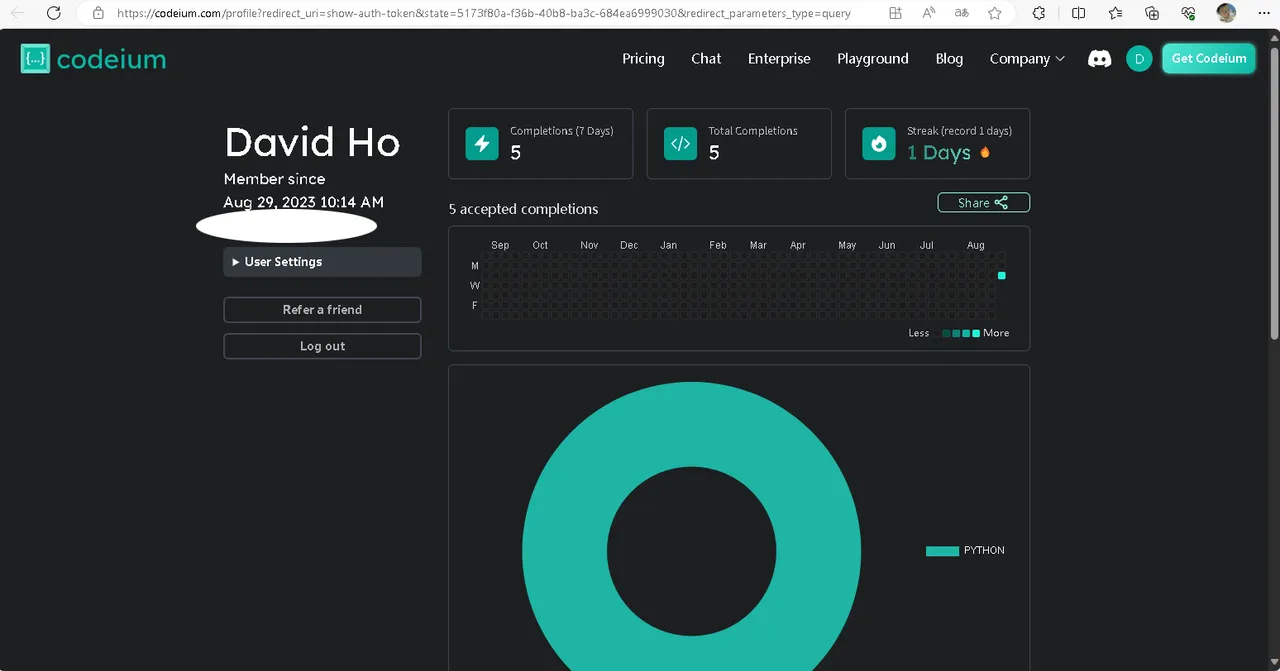Click the Translate page icon
The height and width of the screenshot is (671, 1280).
click(x=962, y=13)
